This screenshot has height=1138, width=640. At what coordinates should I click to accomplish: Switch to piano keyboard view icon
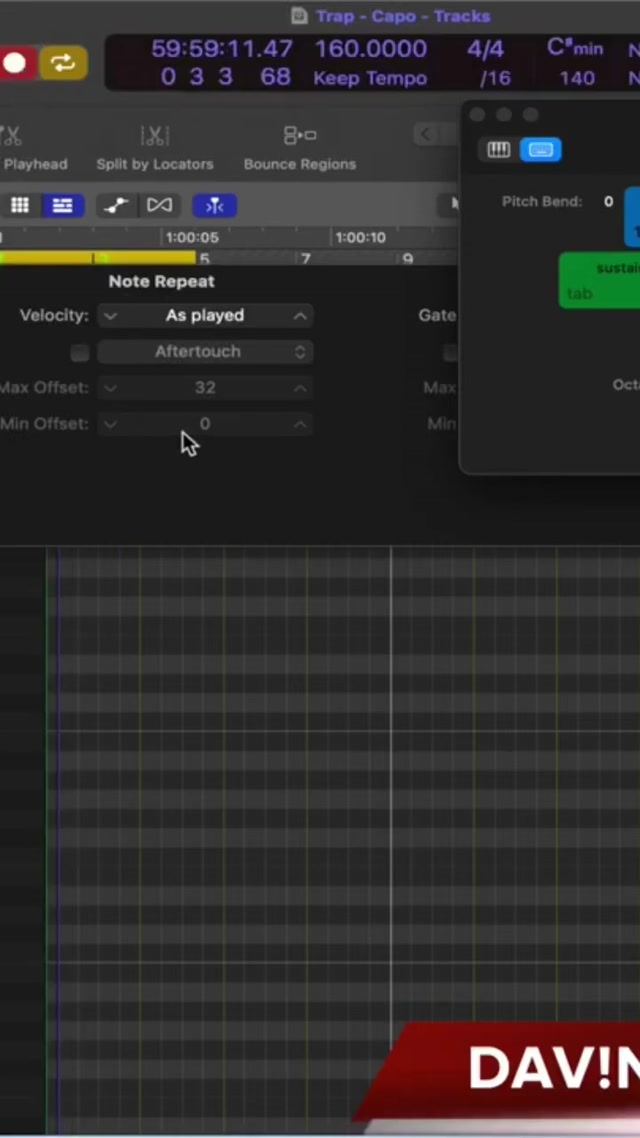(x=498, y=150)
